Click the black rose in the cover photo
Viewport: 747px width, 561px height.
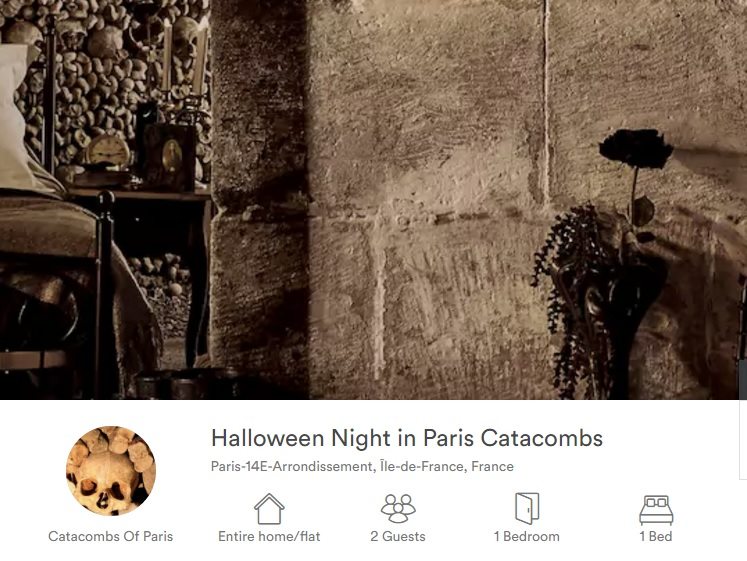click(636, 149)
